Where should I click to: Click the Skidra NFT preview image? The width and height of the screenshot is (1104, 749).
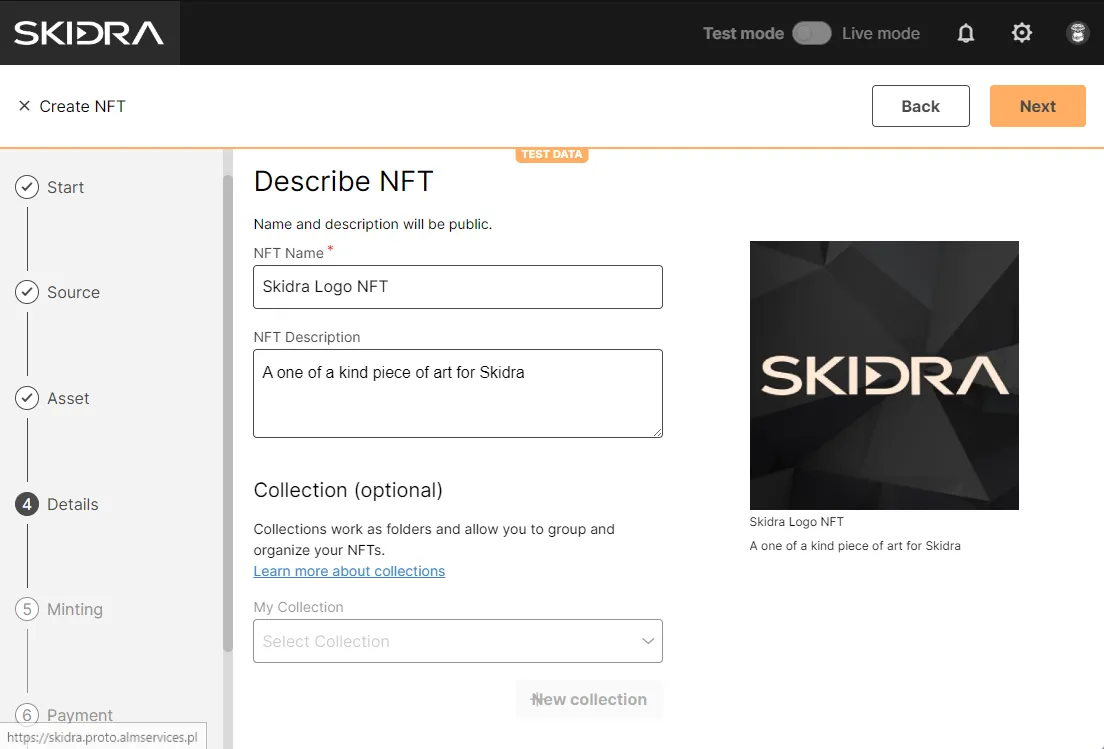884,375
